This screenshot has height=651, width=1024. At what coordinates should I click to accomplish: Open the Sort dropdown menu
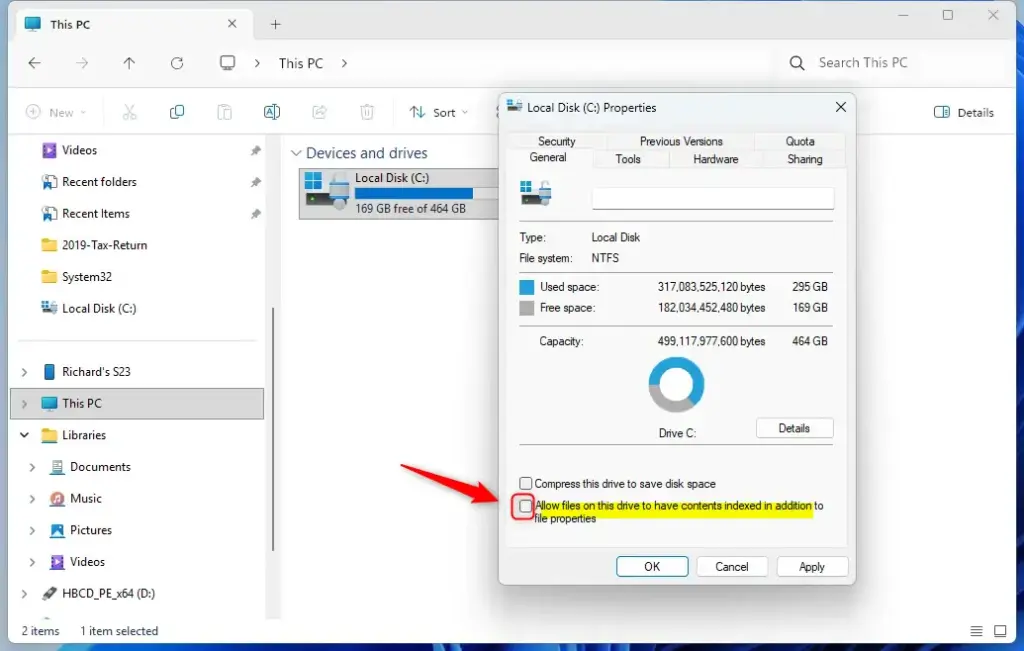click(438, 112)
